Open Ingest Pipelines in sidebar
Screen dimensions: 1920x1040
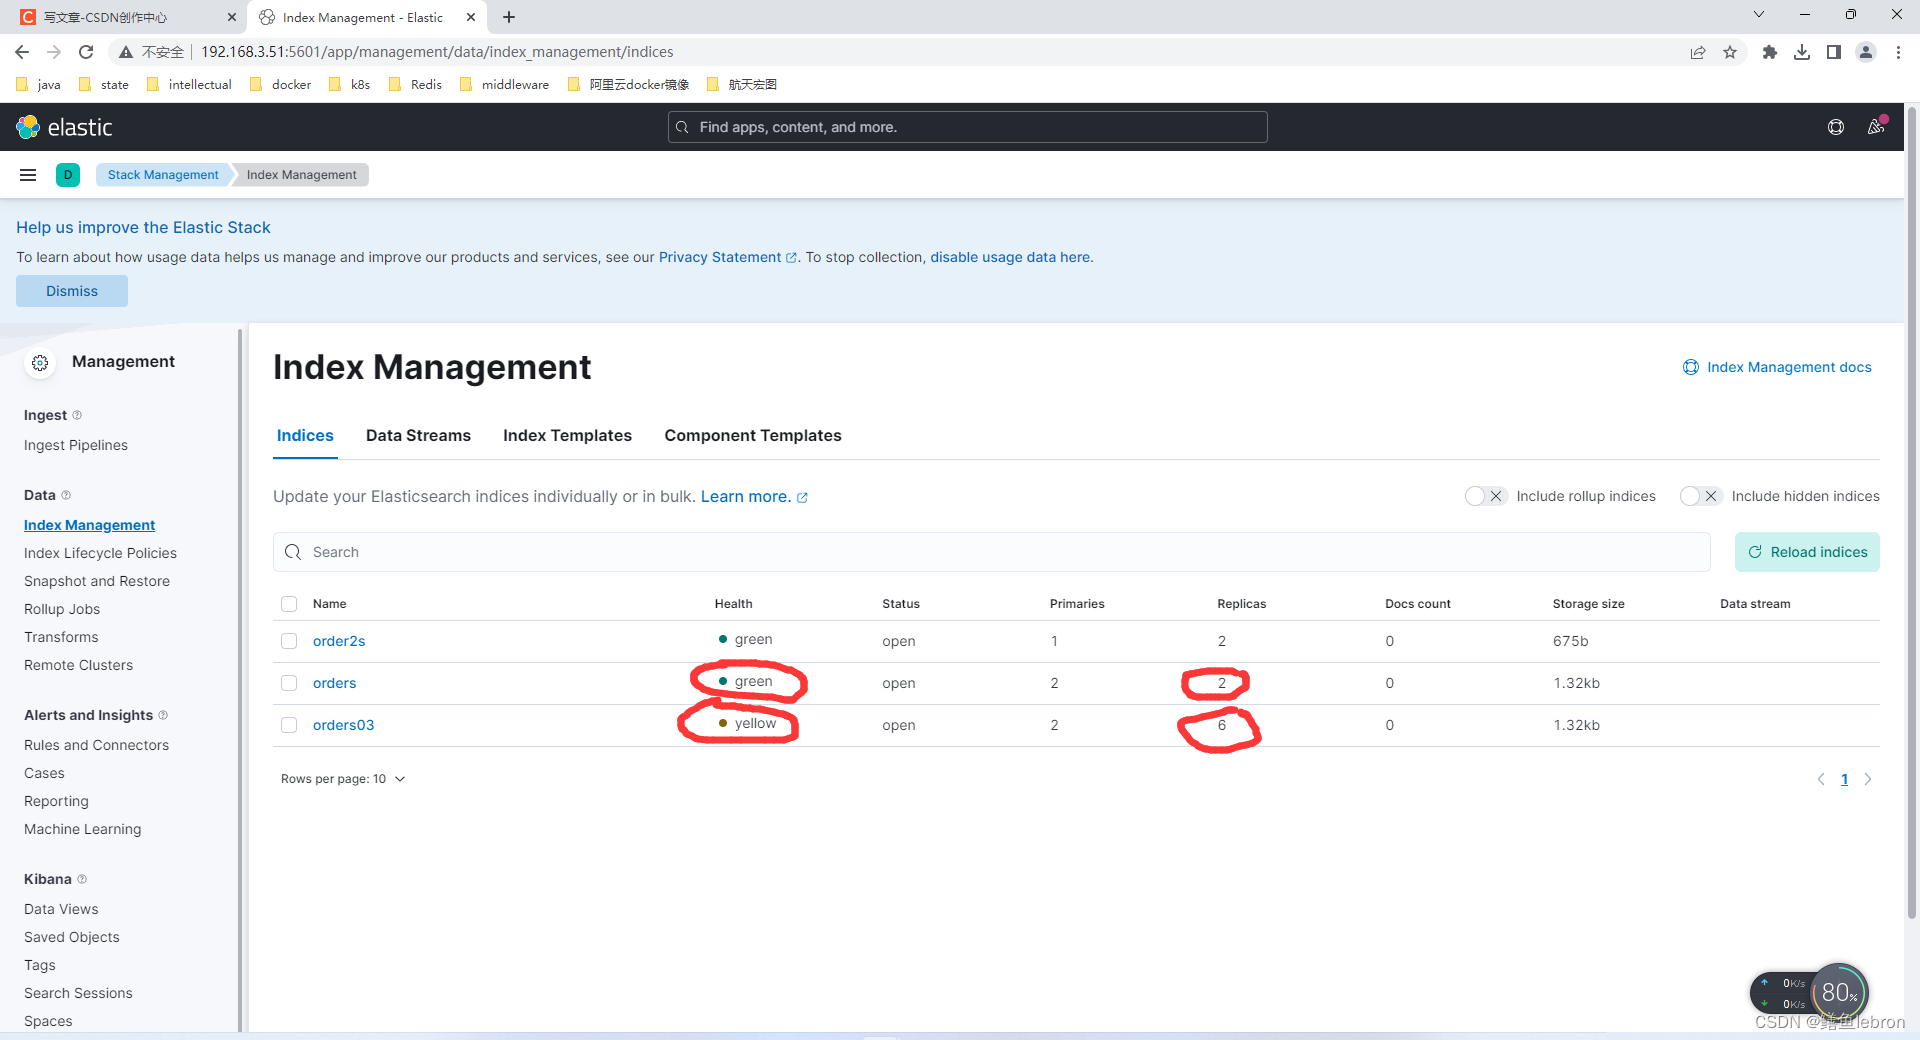coord(76,445)
